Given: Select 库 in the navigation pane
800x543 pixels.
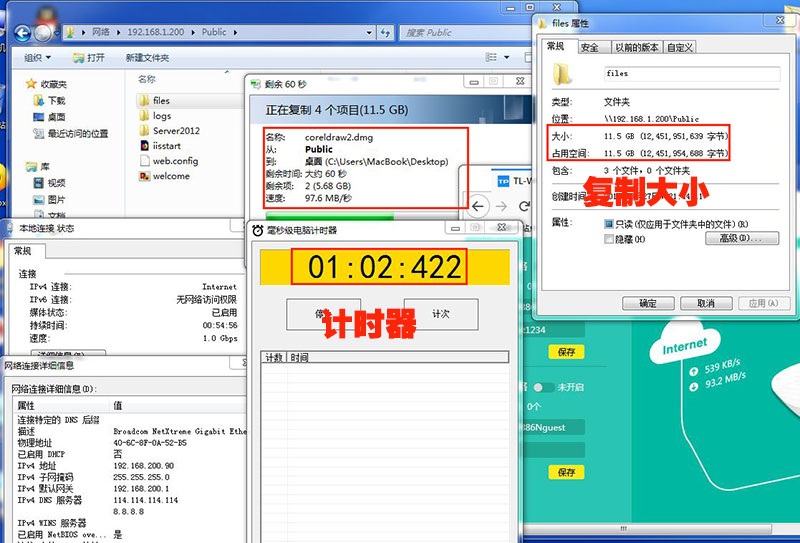Looking at the screenshot, I should coord(38,166).
